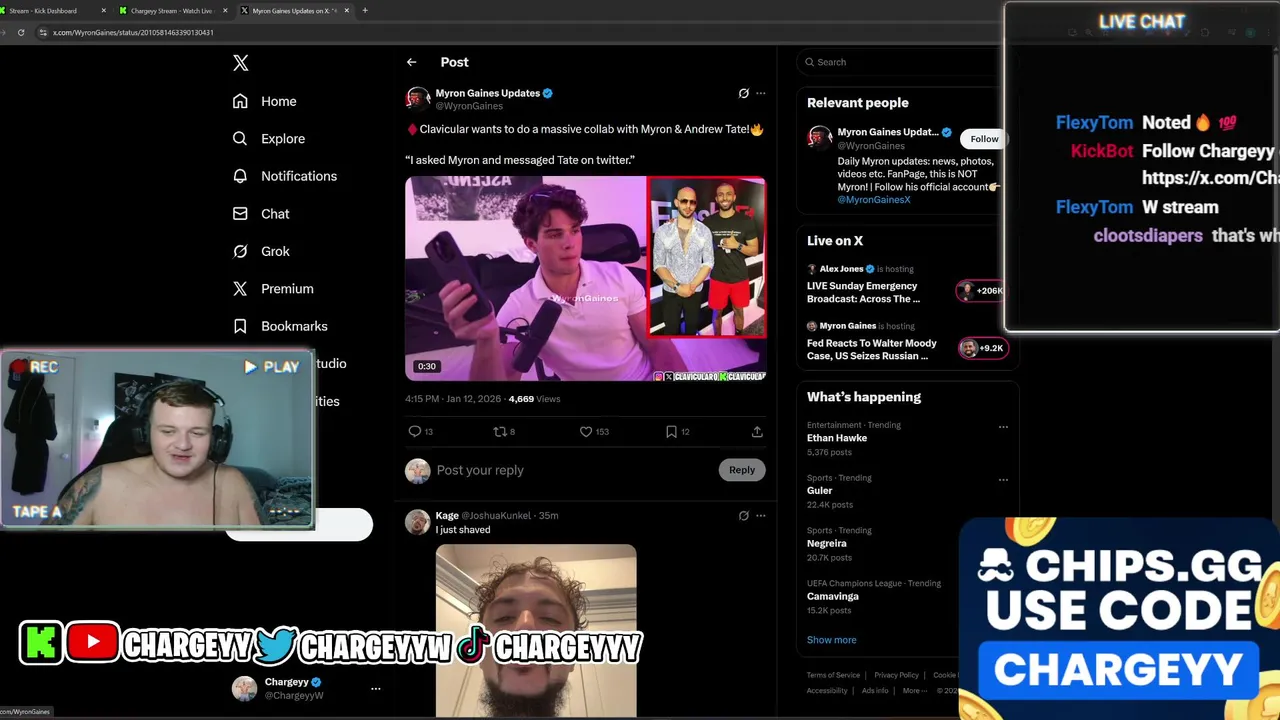Open the @MyronGainesX link
Screen dimensions: 1280x720
coord(874,200)
